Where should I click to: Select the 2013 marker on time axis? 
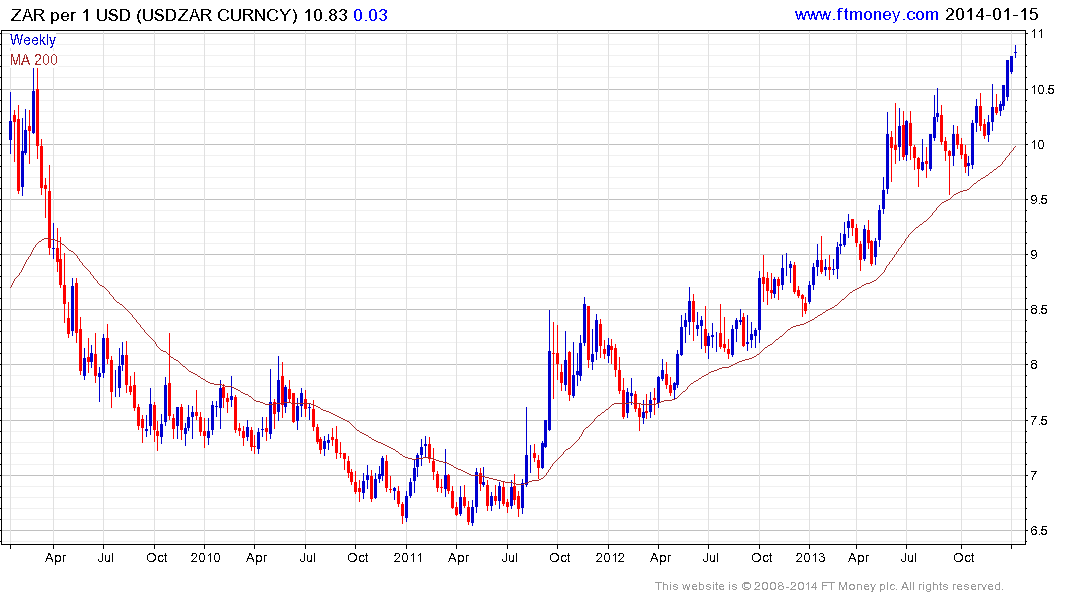(x=811, y=557)
